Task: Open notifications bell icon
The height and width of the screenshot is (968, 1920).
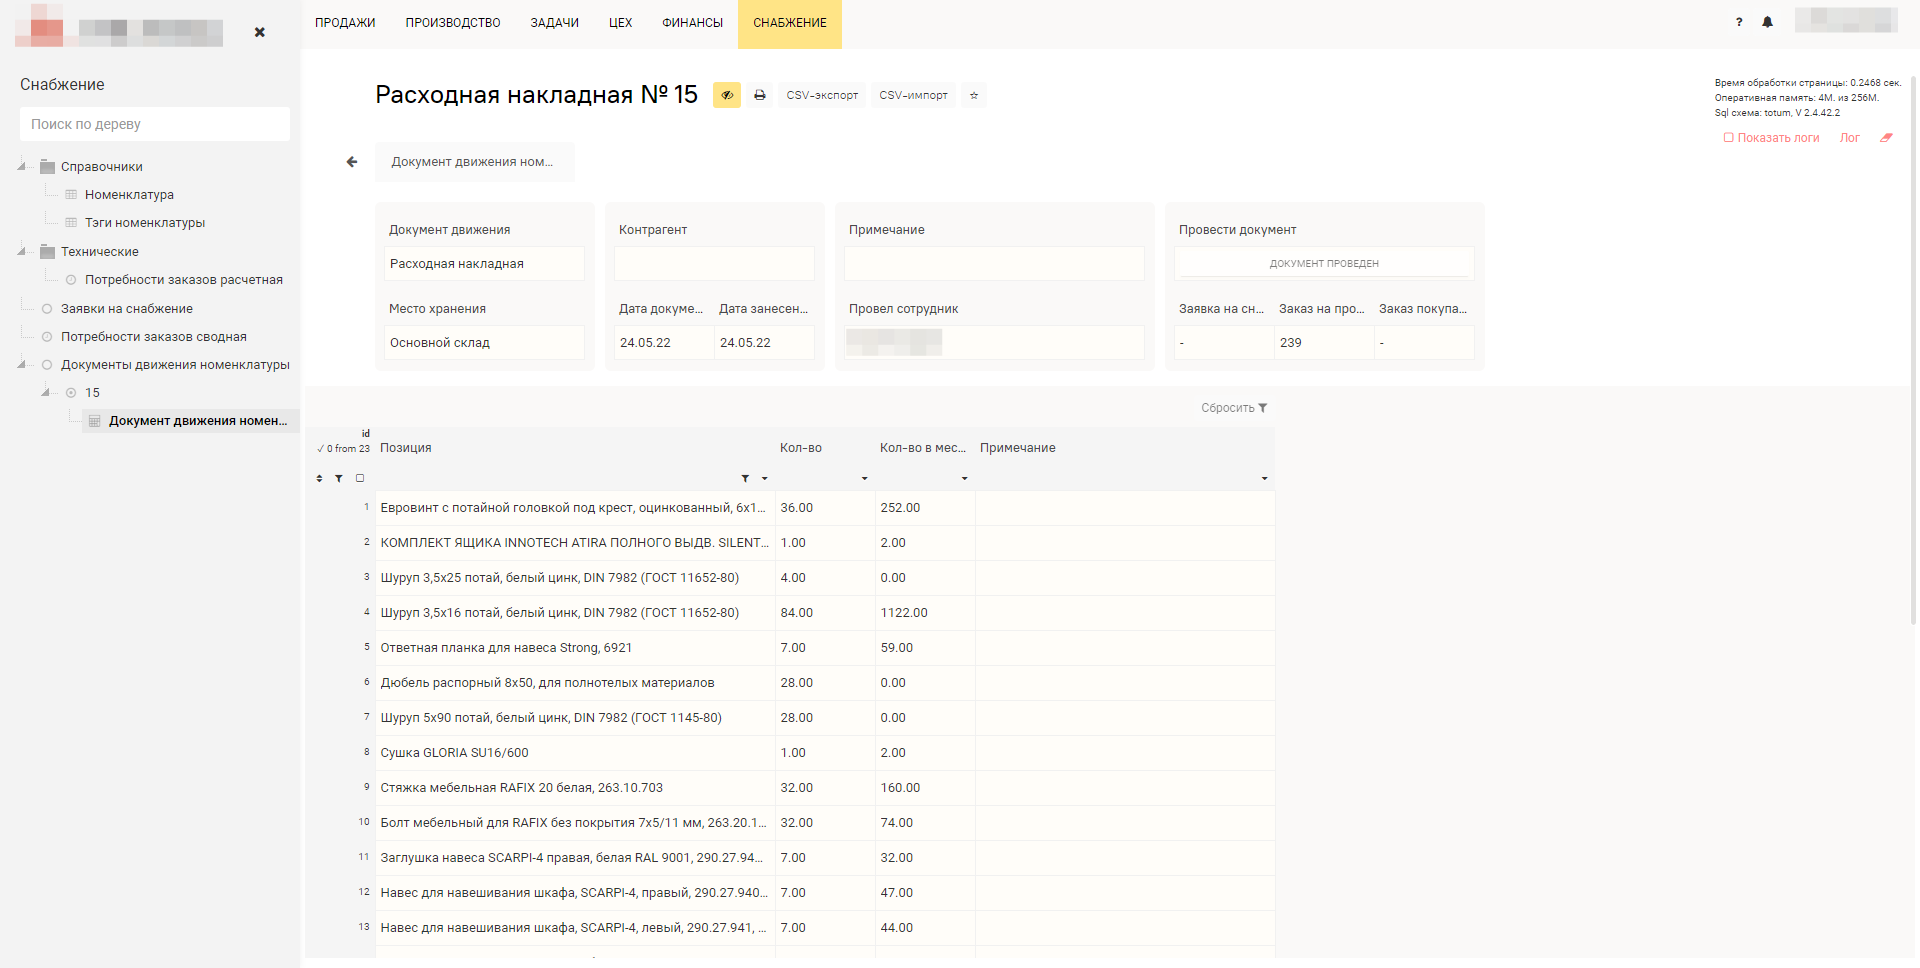Action: click(1767, 22)
